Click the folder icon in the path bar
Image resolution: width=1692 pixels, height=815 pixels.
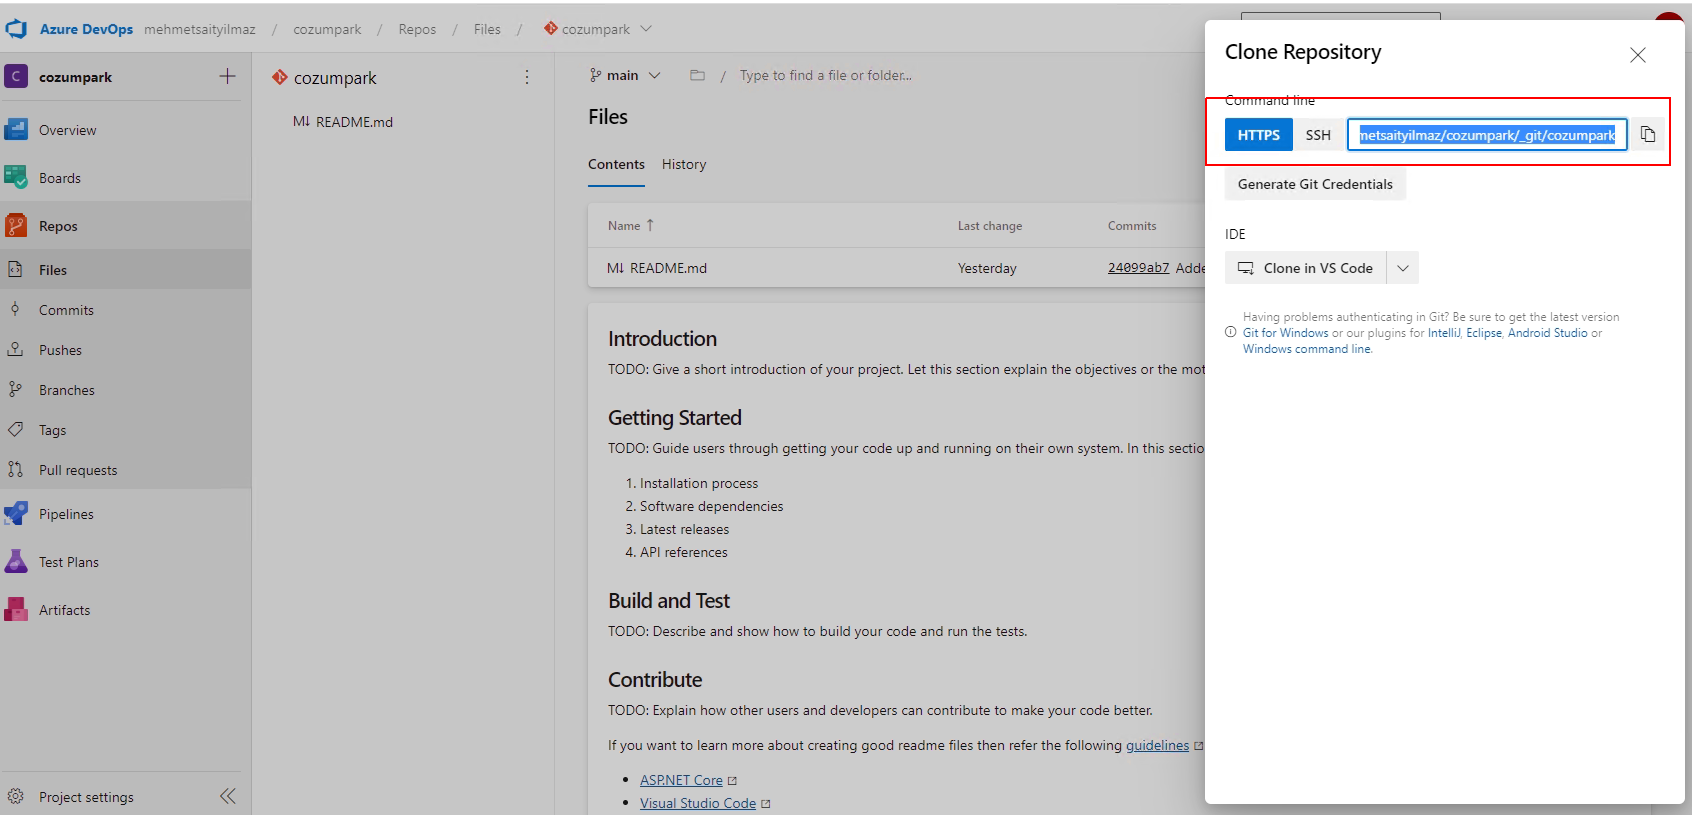coord(698,75)
